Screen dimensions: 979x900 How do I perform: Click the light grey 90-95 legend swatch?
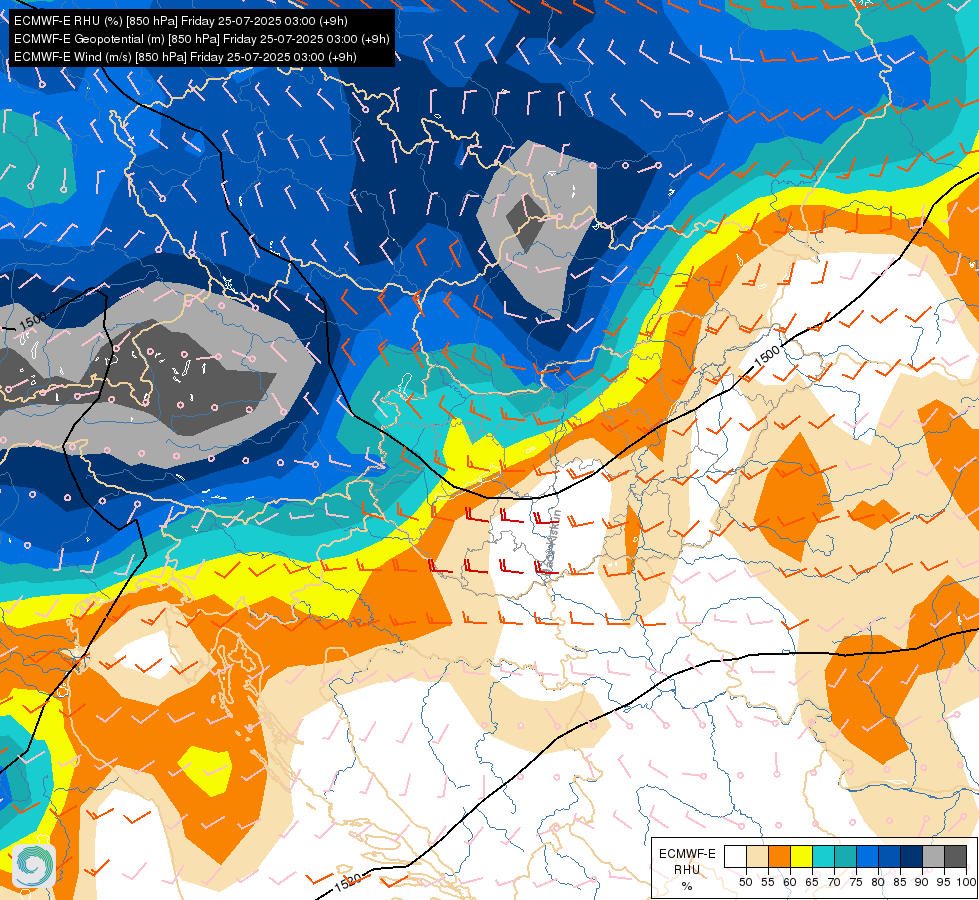[933, 857]
